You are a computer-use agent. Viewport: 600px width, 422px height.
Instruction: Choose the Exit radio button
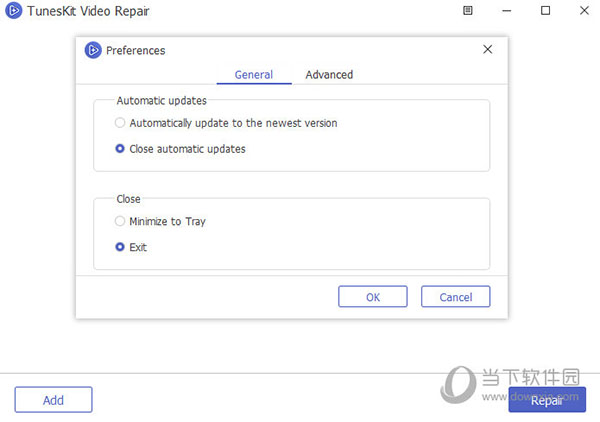pos(120,247)
